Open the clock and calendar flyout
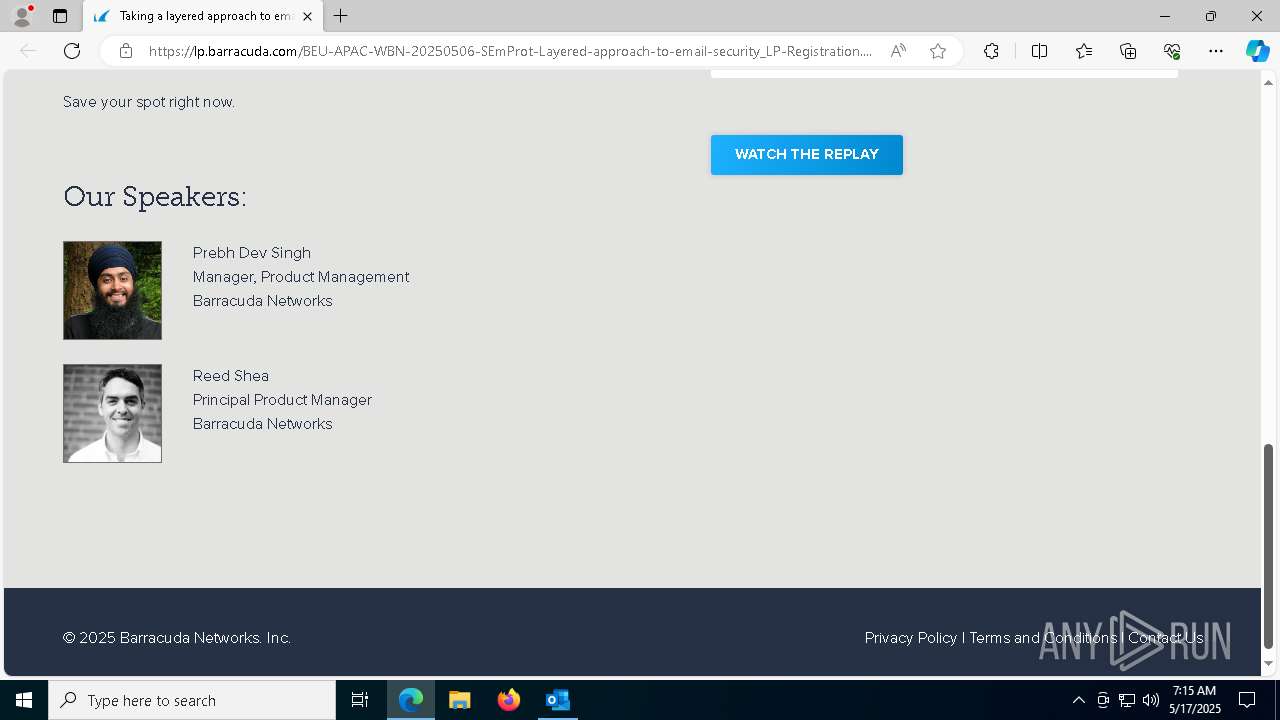This screenshot has height=720, width=1280. (1195, 700)
